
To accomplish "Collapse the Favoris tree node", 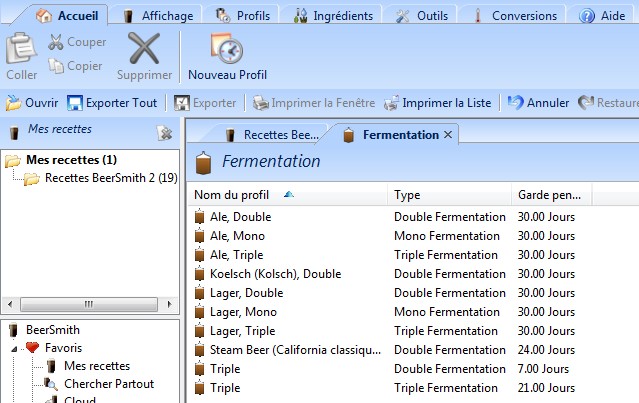I will coord(15,348).
